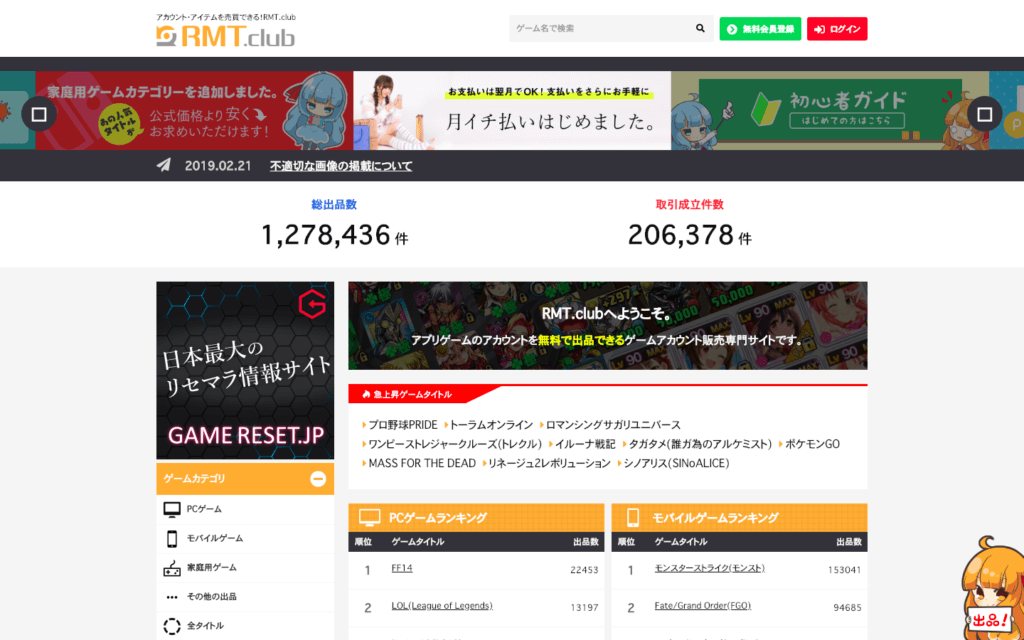Open 不適切な画像の掲載について notice link
Image resolution: width=1024 pixels, height=640 pixels.
(341, 166)
